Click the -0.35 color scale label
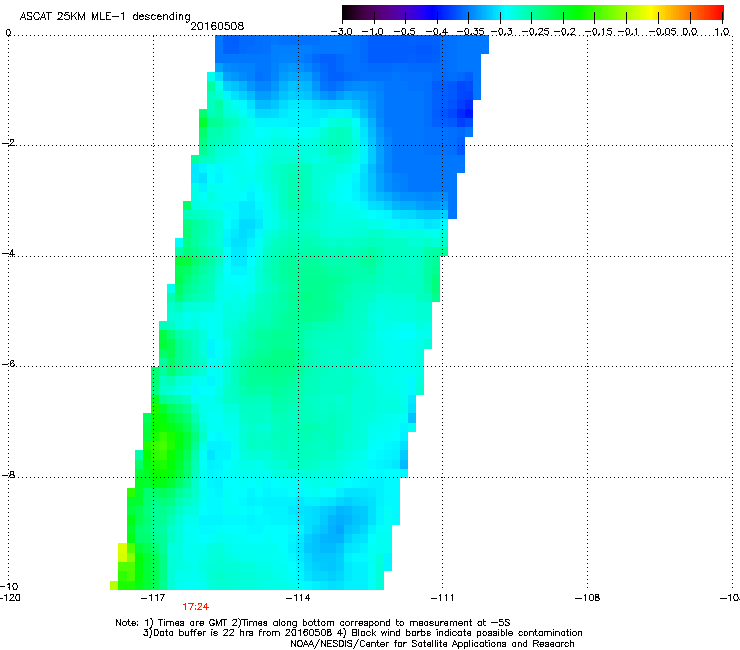The height and width of the screenshot is (650, 740). [x=471, y=32]
